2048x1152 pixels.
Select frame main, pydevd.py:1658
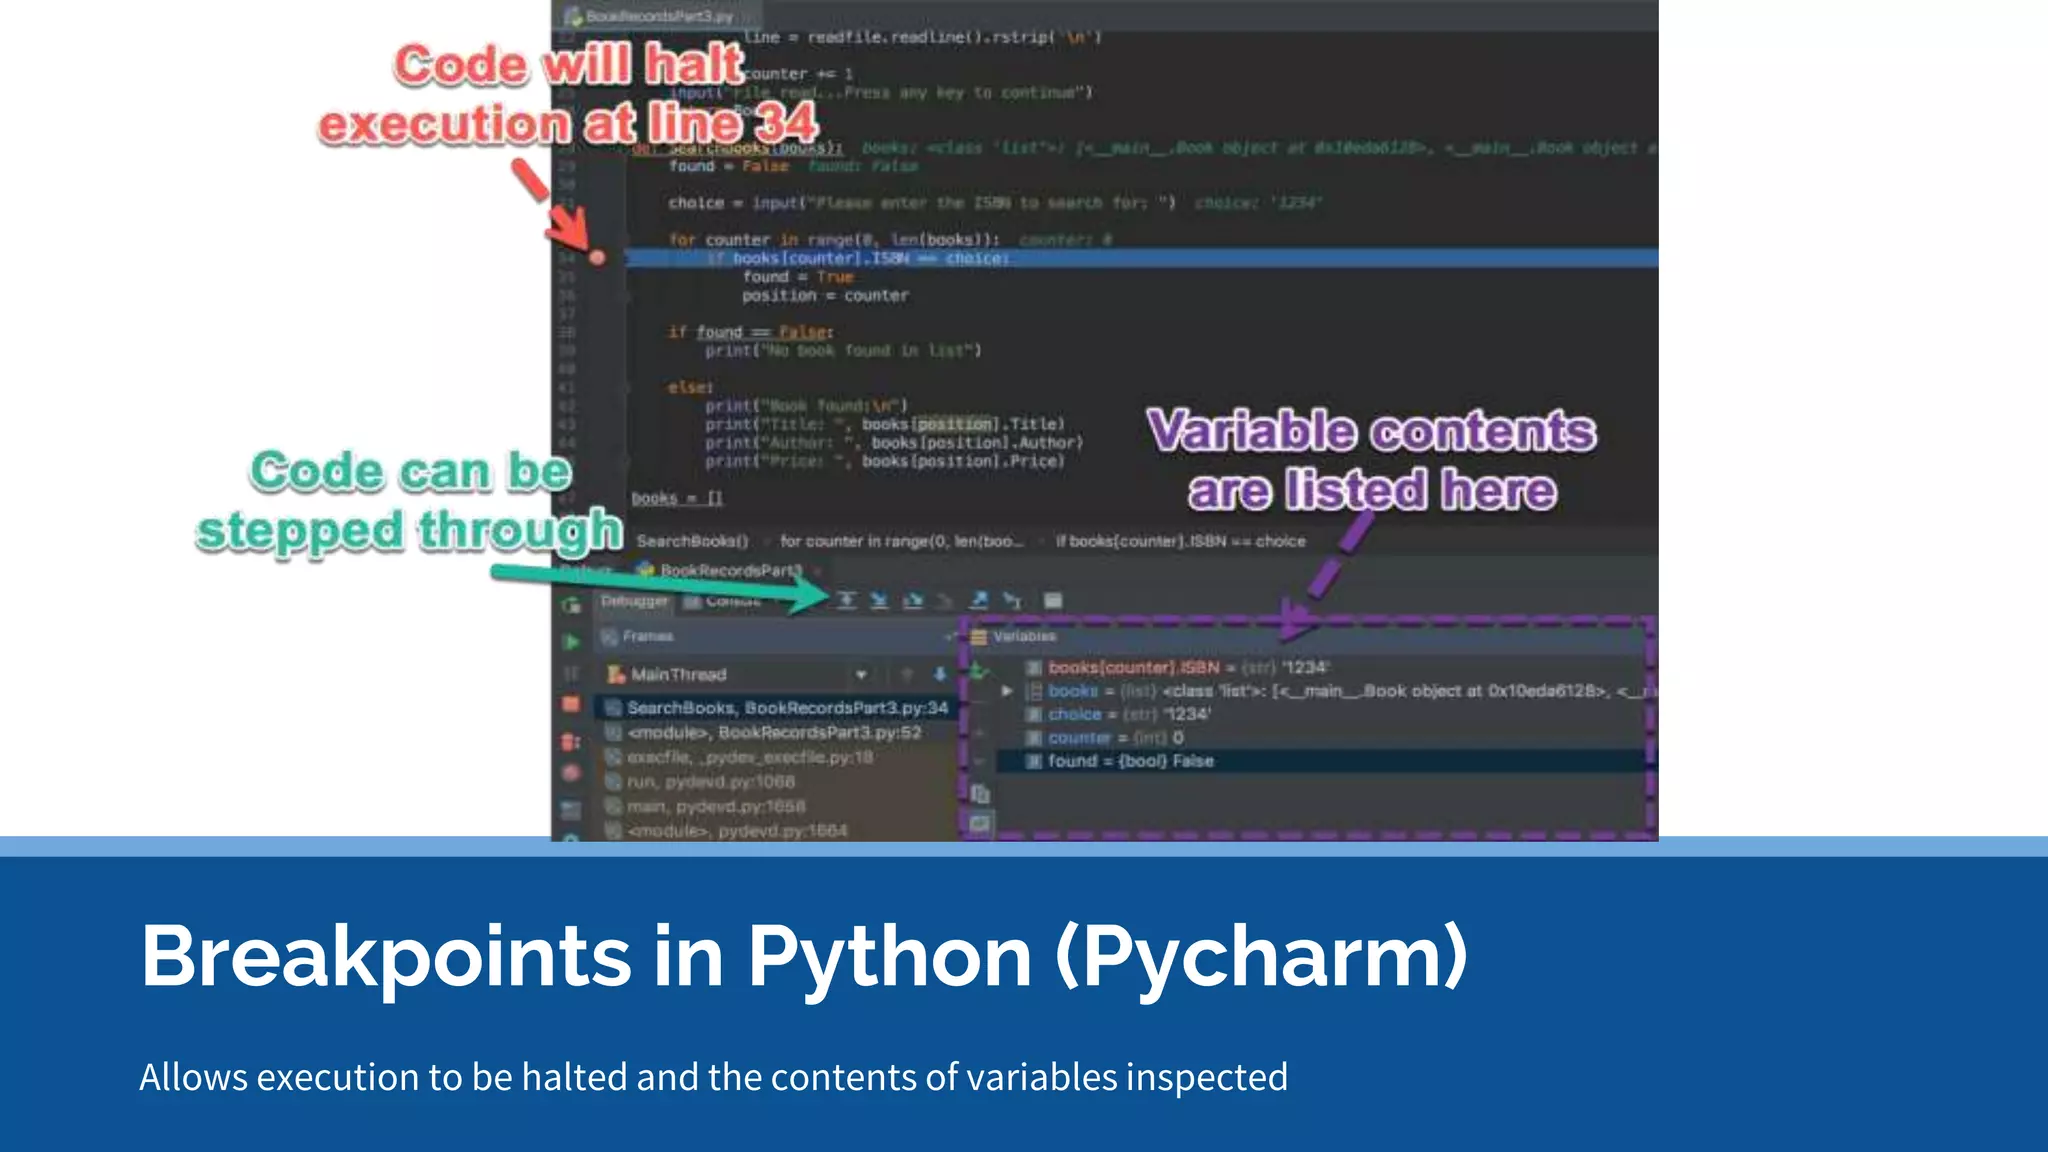click(x=776, y=806)
